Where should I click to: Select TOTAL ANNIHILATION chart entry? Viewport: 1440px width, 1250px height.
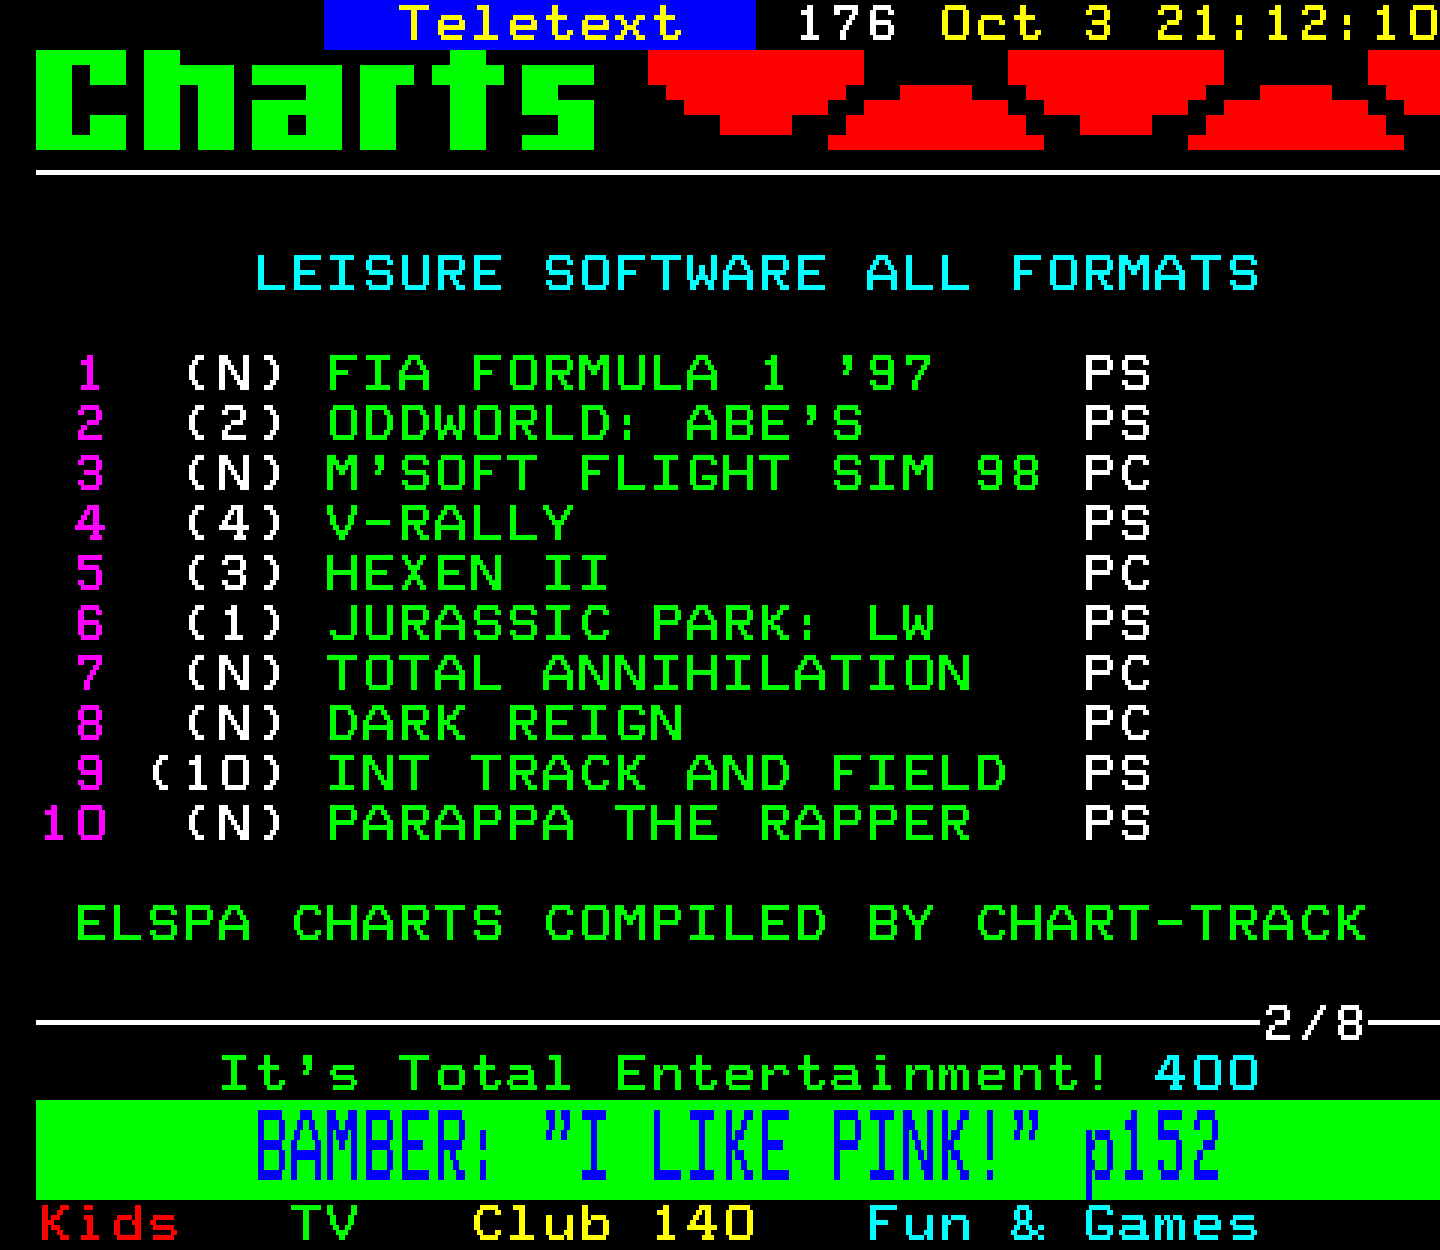[x=649, y=674]
